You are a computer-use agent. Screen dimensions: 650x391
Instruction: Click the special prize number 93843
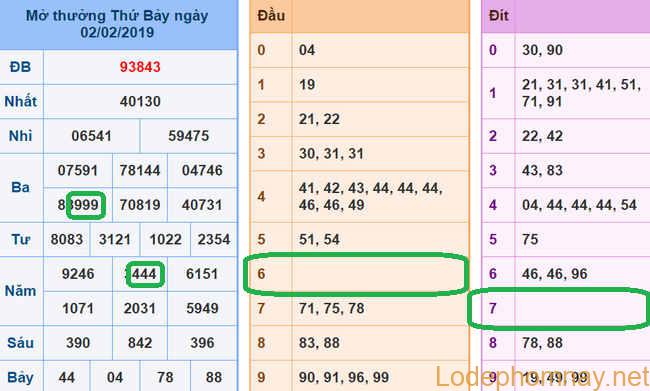tap(140, 67)
